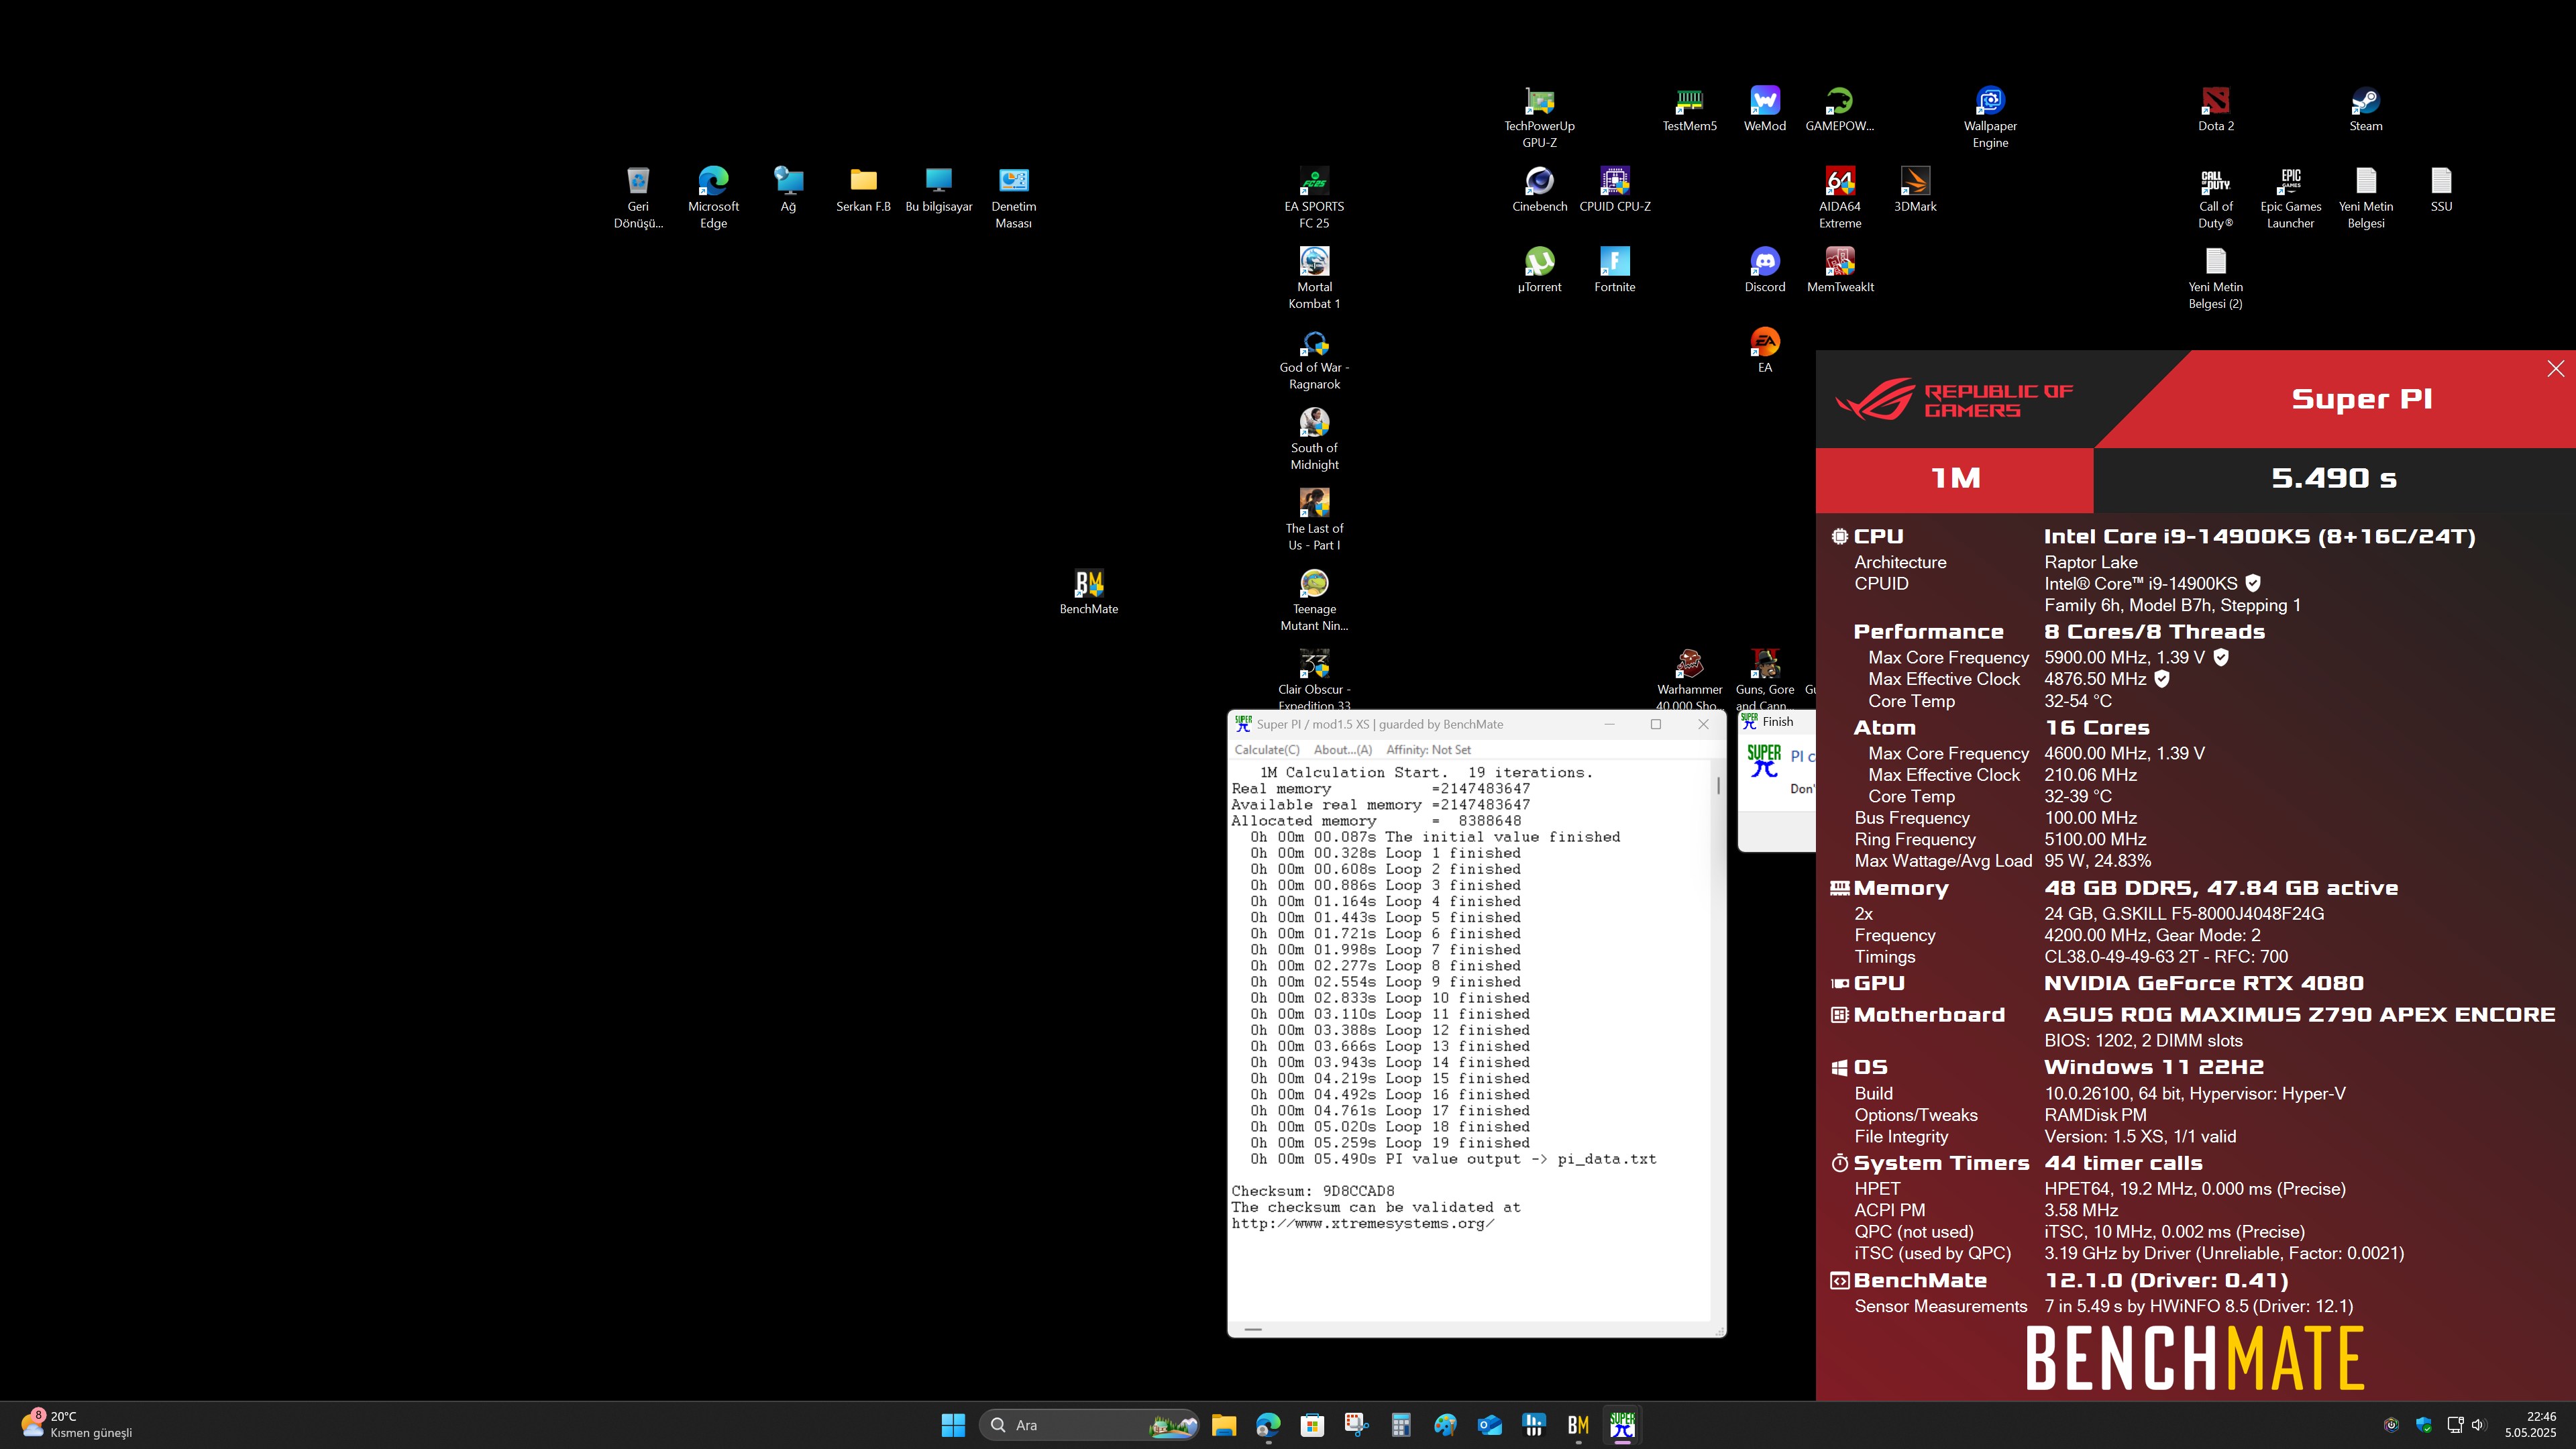Open the weather widget Kısmen güneşli
The width and height of the screenshot is (2576, 1449).
click(x=77, y=1425)
